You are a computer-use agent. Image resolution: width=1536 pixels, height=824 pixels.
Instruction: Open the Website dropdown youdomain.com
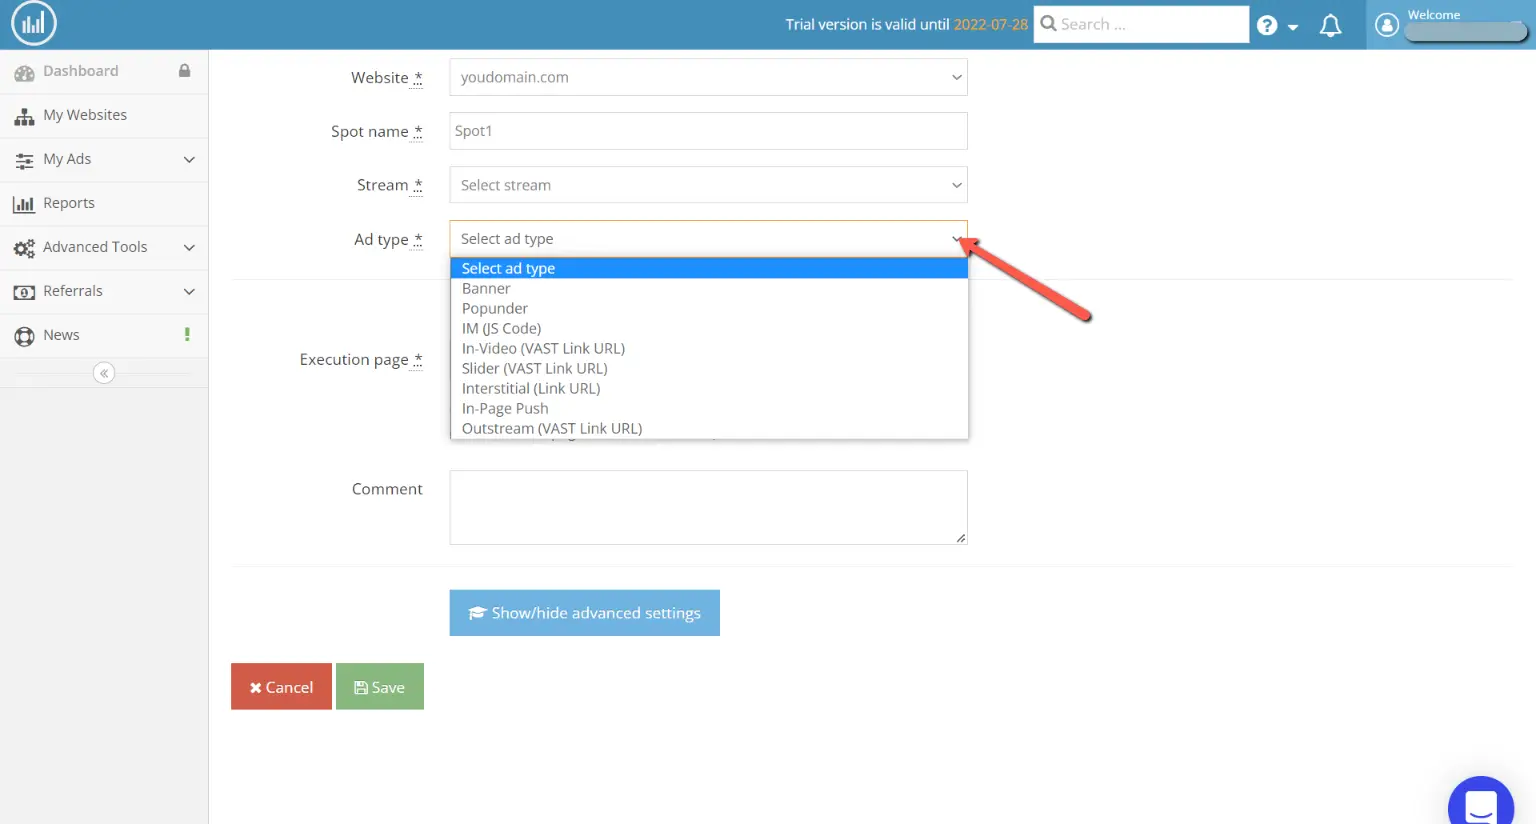(x=708, y=77)
